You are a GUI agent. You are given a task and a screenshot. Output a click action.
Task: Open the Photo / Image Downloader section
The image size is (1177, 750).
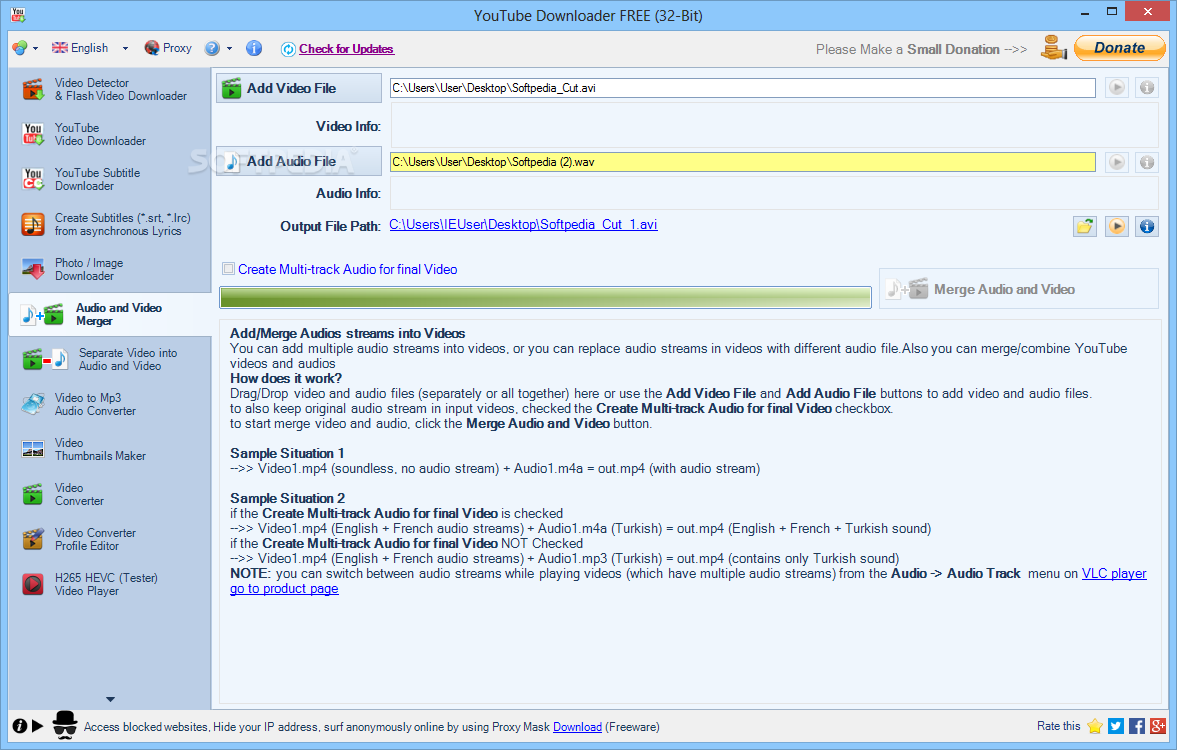tap(110, 270)
